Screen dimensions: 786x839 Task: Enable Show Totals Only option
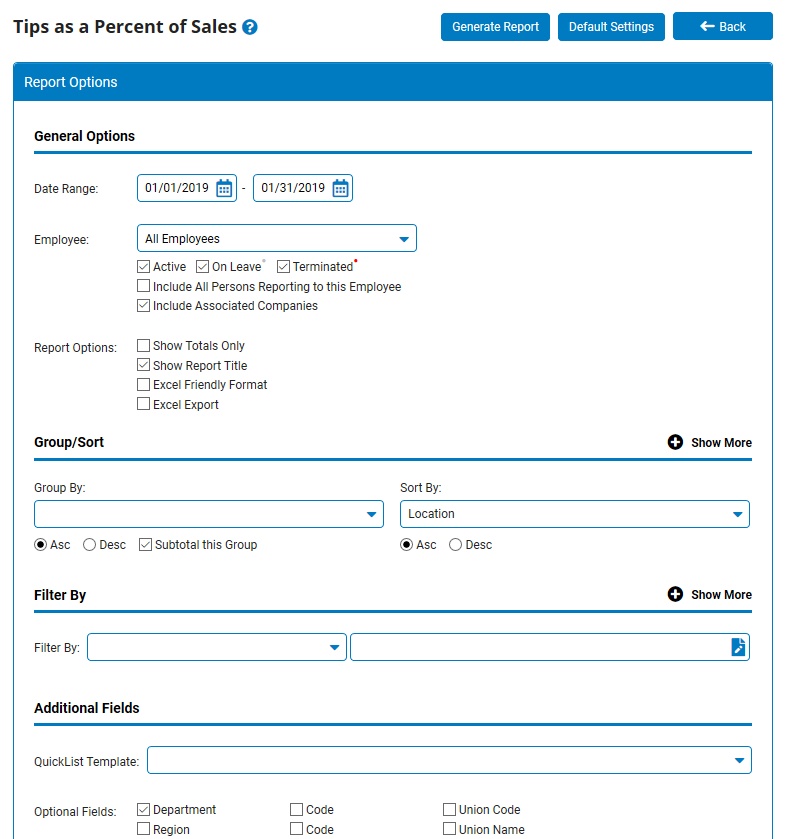pyautogui.click(x=144, y=346)
